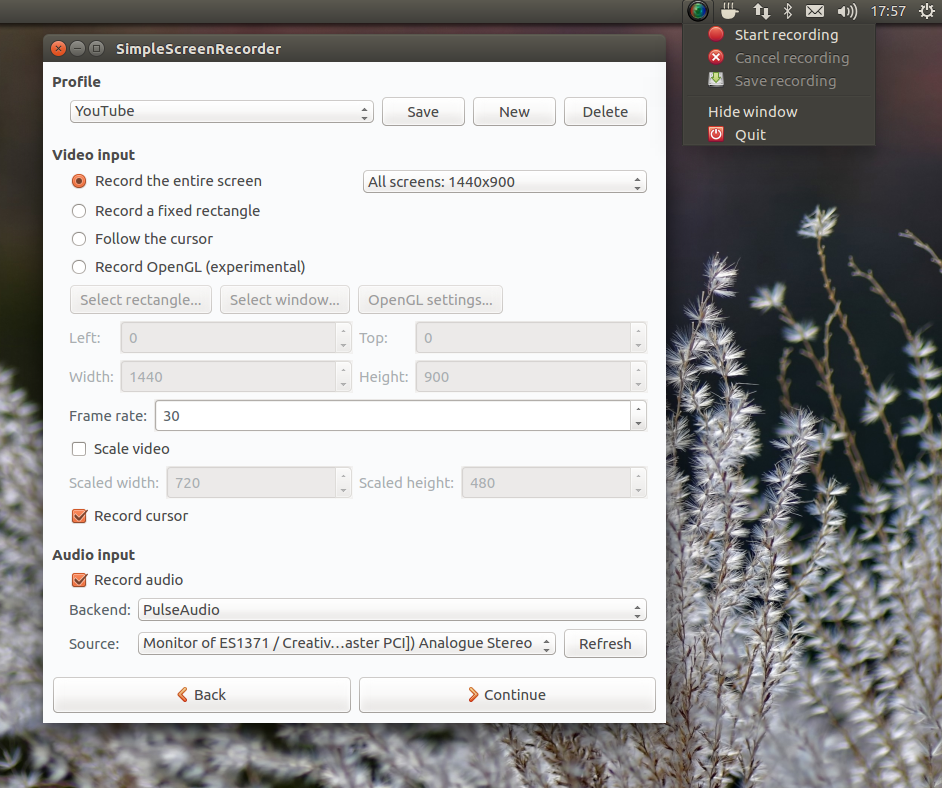The image size is (942, 788).
Task: Uncheck the Record cursor checkbox
Action: [x=79, y=516]
